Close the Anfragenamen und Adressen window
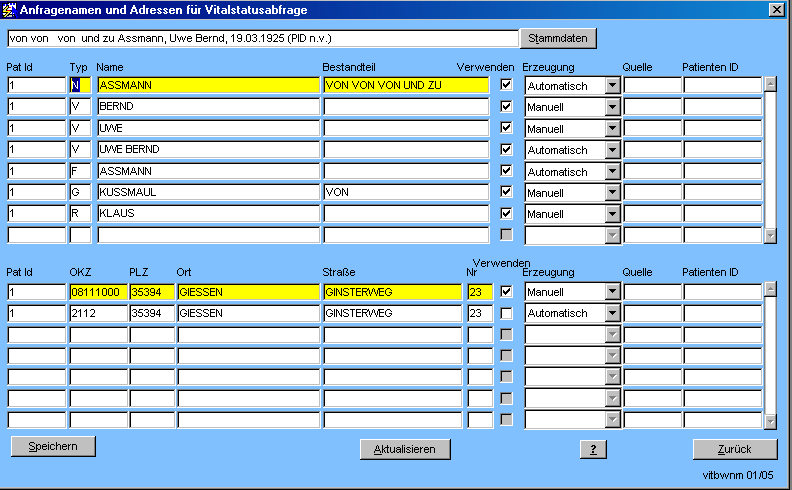The width and height of the screenshot is (792, 490). click(776, 10)
